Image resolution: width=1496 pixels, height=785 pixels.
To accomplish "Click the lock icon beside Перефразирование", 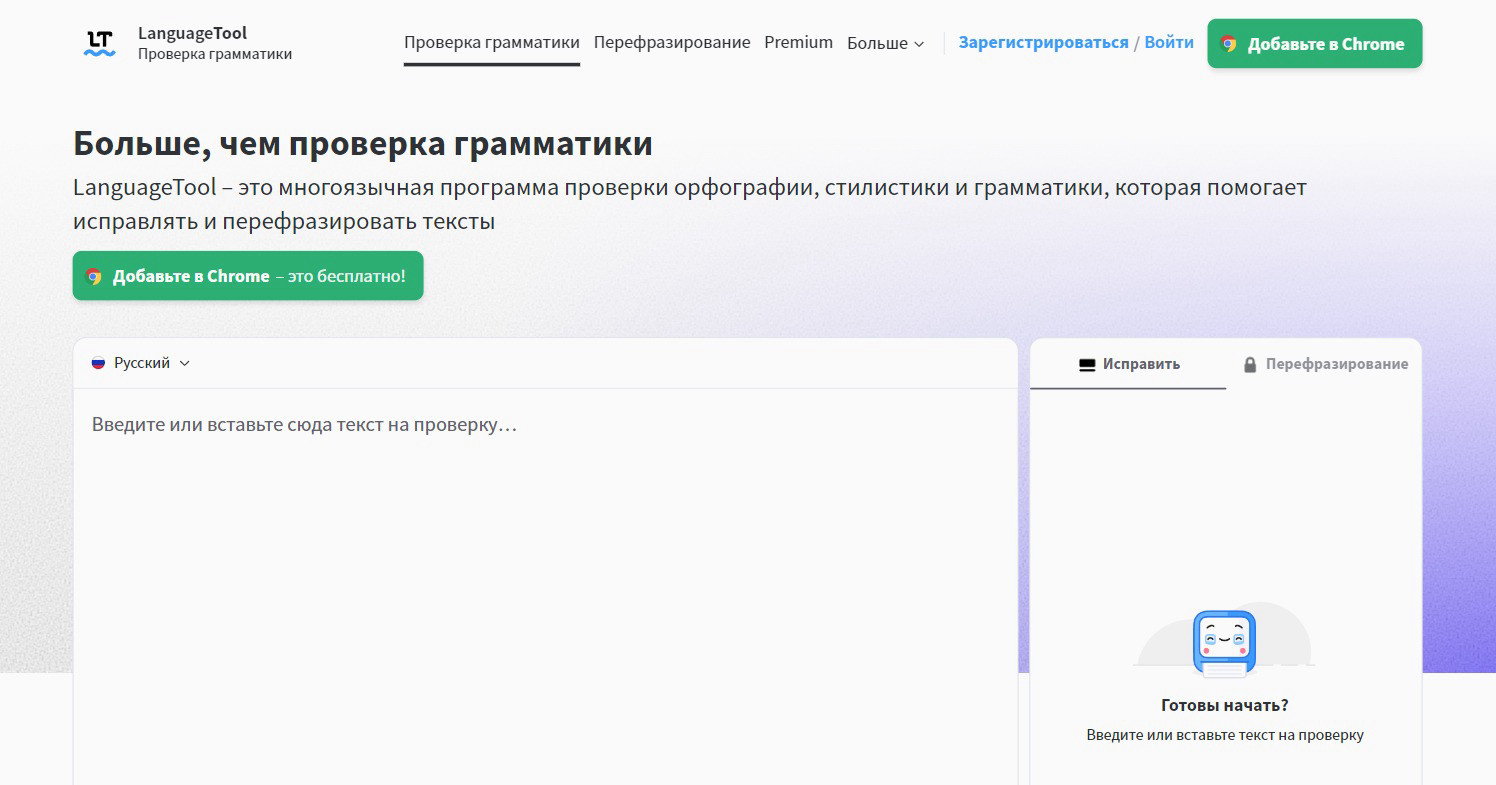I will [x=1249, y=365].
